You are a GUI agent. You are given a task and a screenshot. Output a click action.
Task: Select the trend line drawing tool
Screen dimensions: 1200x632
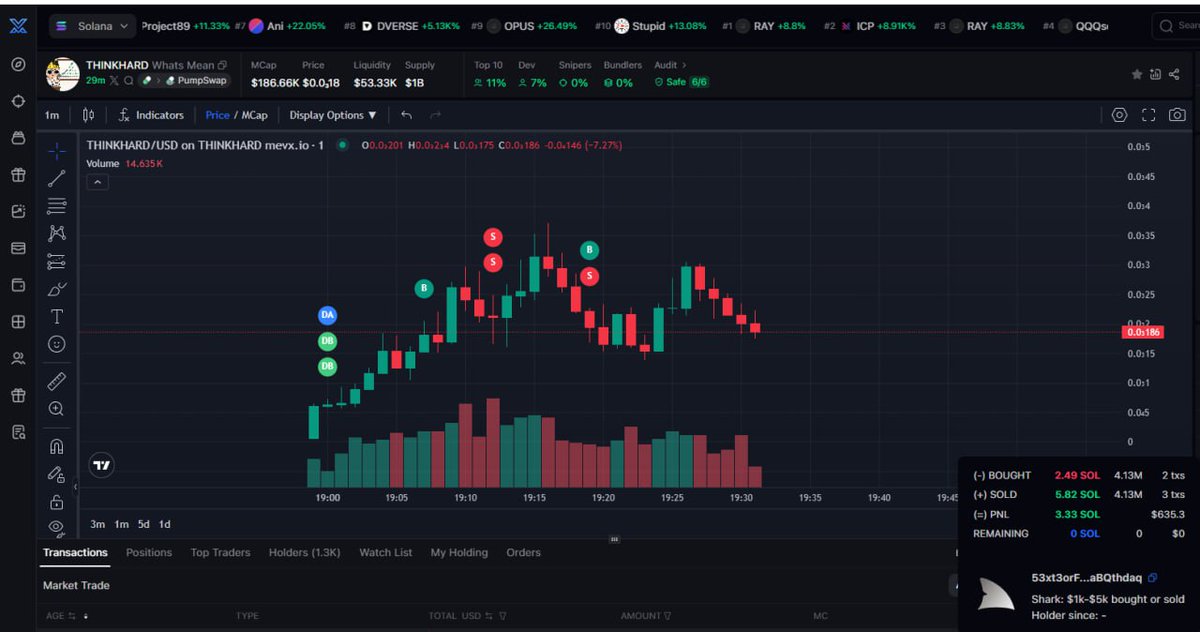[57, 179]
